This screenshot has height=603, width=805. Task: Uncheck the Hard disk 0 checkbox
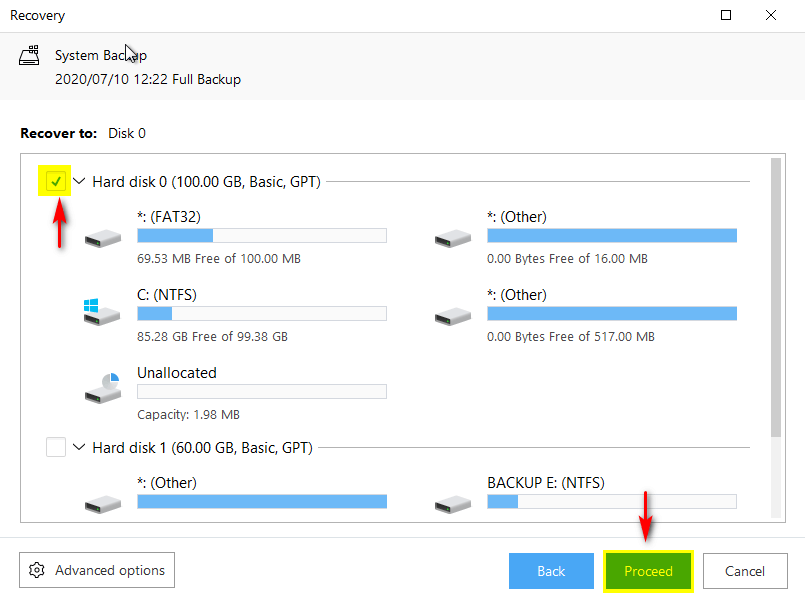point(56,182)
